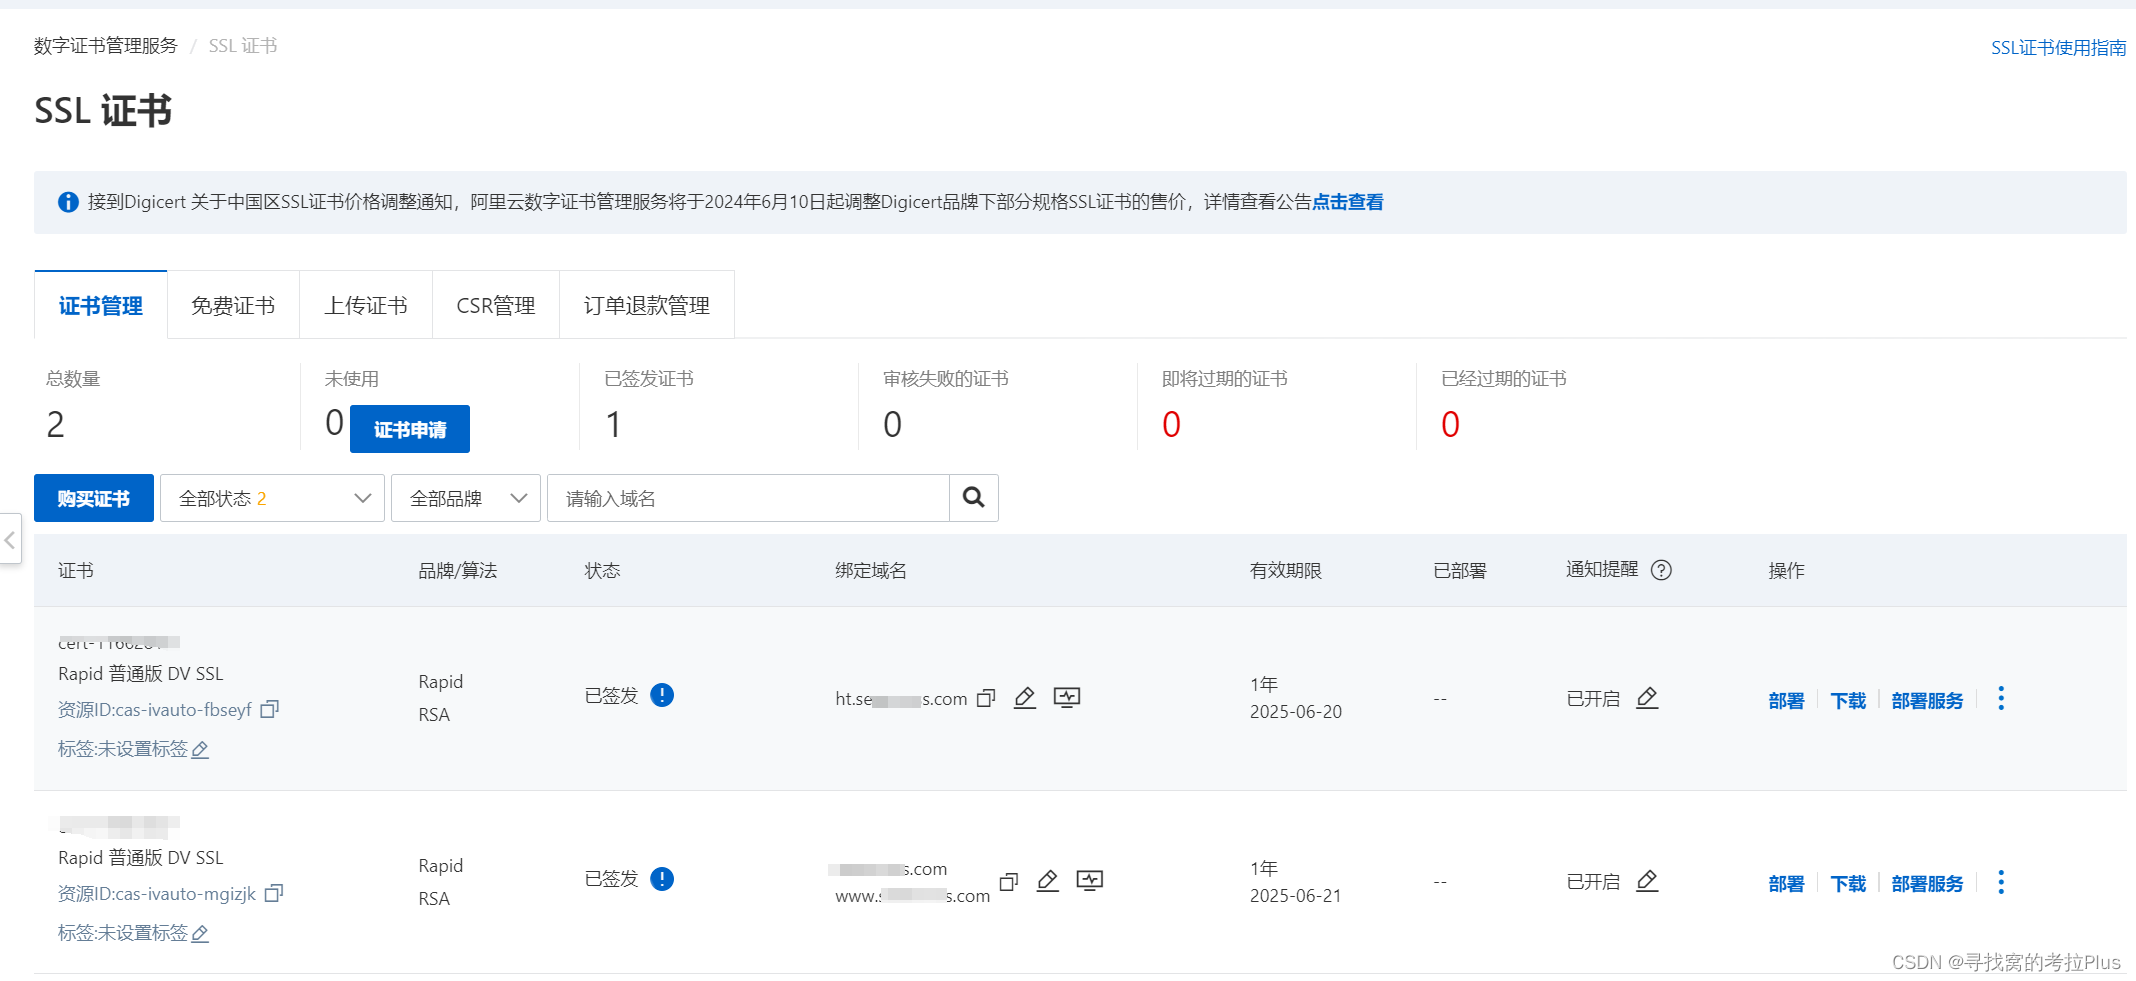
Task: Open the 全部品牌 brand dropdown
Action: tap(466, 498)
